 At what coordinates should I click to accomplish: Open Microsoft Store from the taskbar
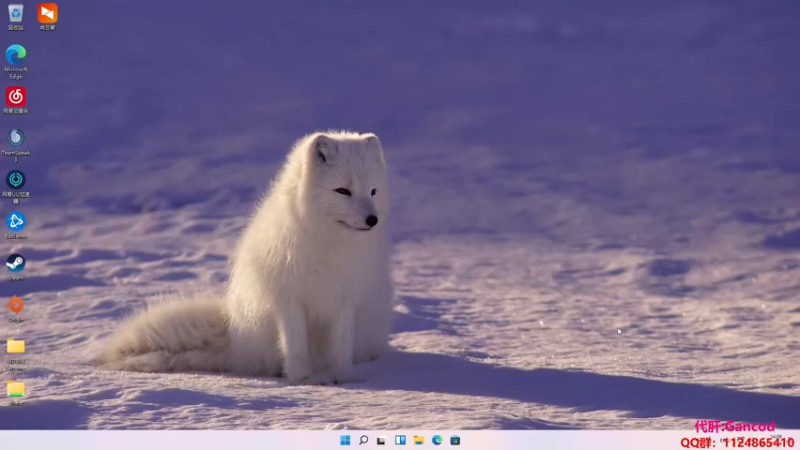456,440
